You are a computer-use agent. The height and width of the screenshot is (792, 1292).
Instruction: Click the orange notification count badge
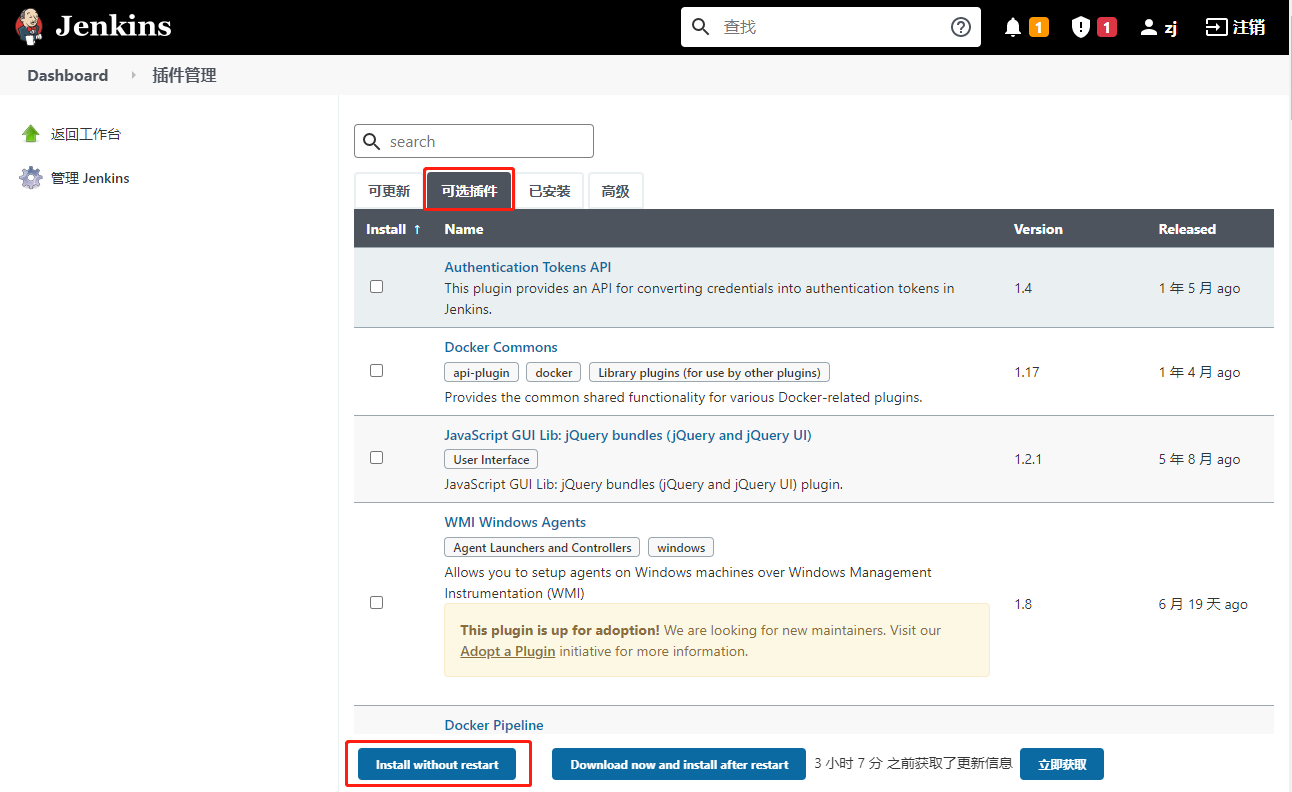(1039, 27)
